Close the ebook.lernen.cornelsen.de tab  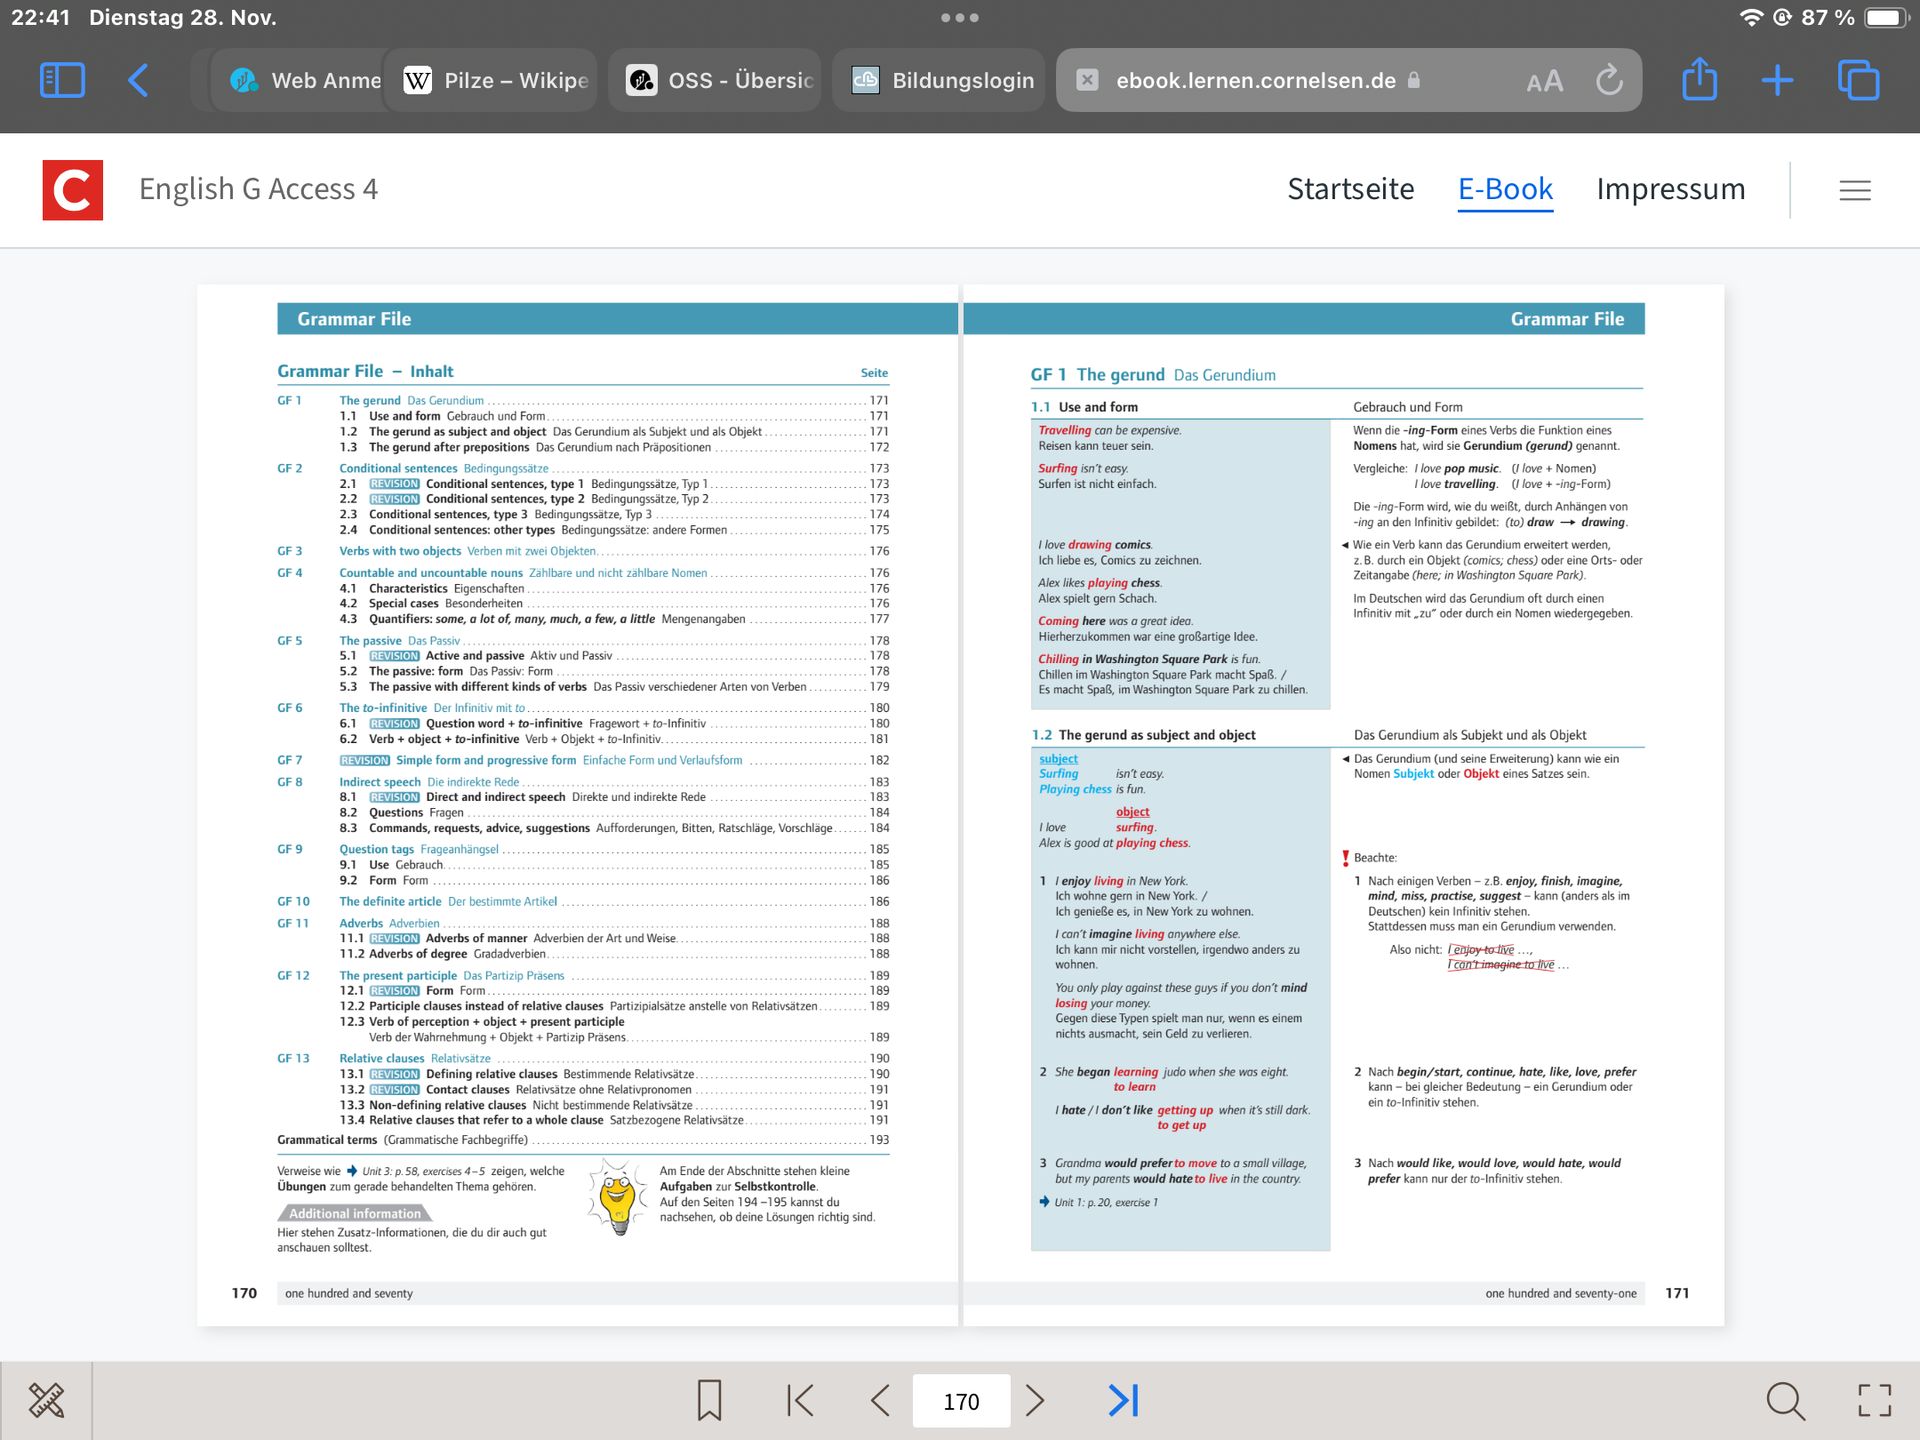[1087, 80]
